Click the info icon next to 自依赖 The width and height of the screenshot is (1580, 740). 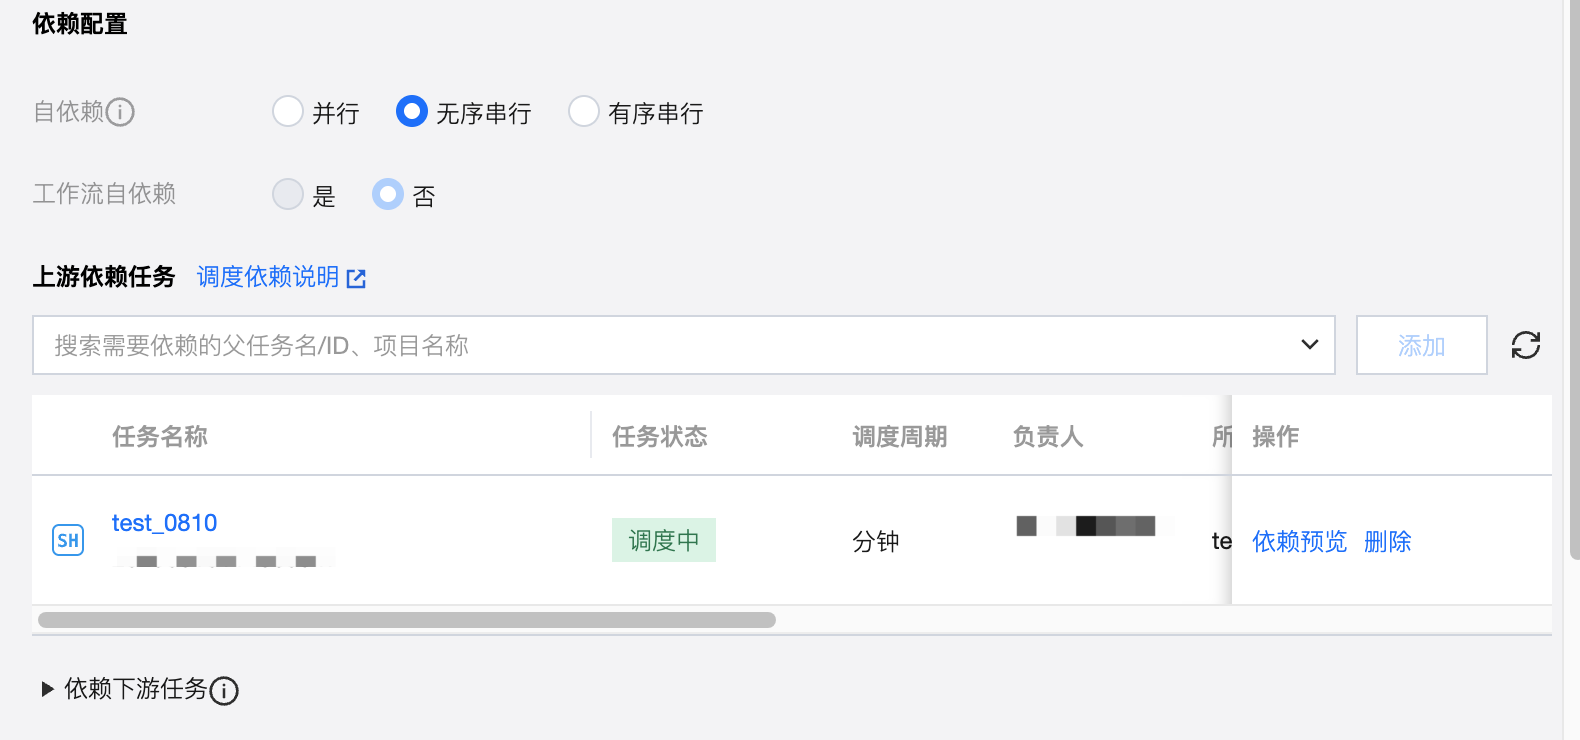120,112
